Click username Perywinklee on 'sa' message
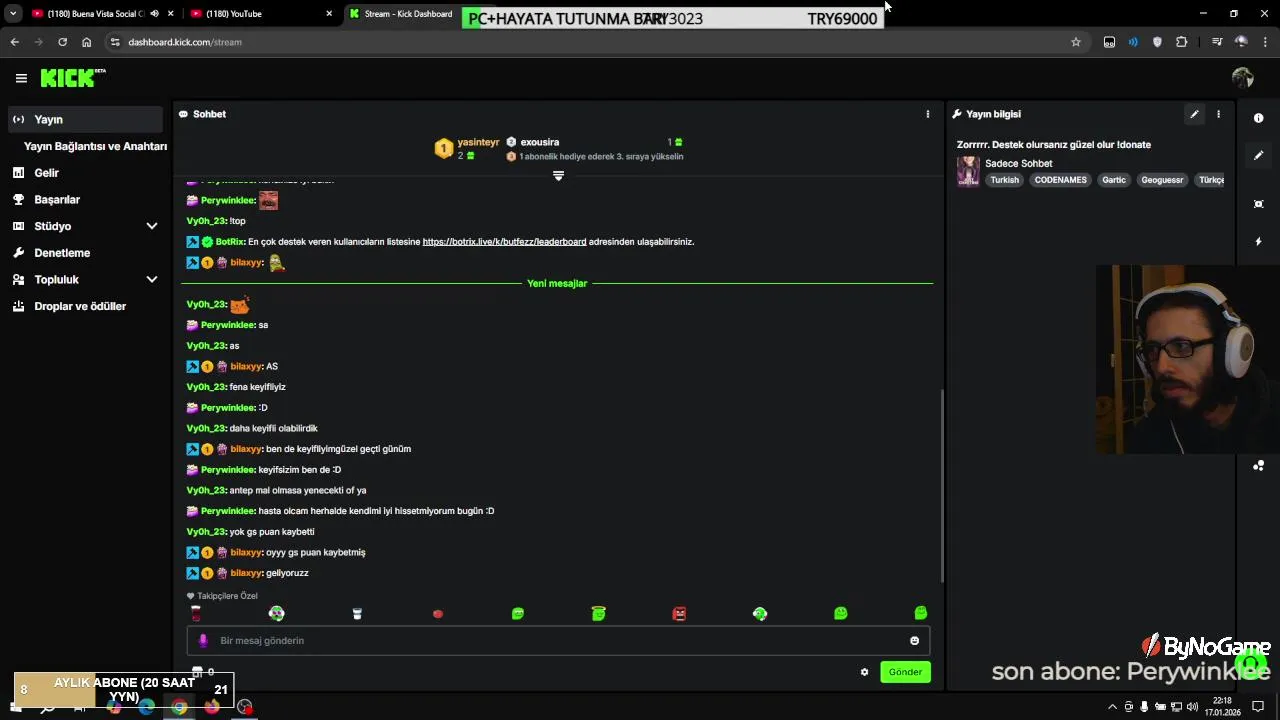The height and width of the screenshot is (720, 1280). coord(228,325)
